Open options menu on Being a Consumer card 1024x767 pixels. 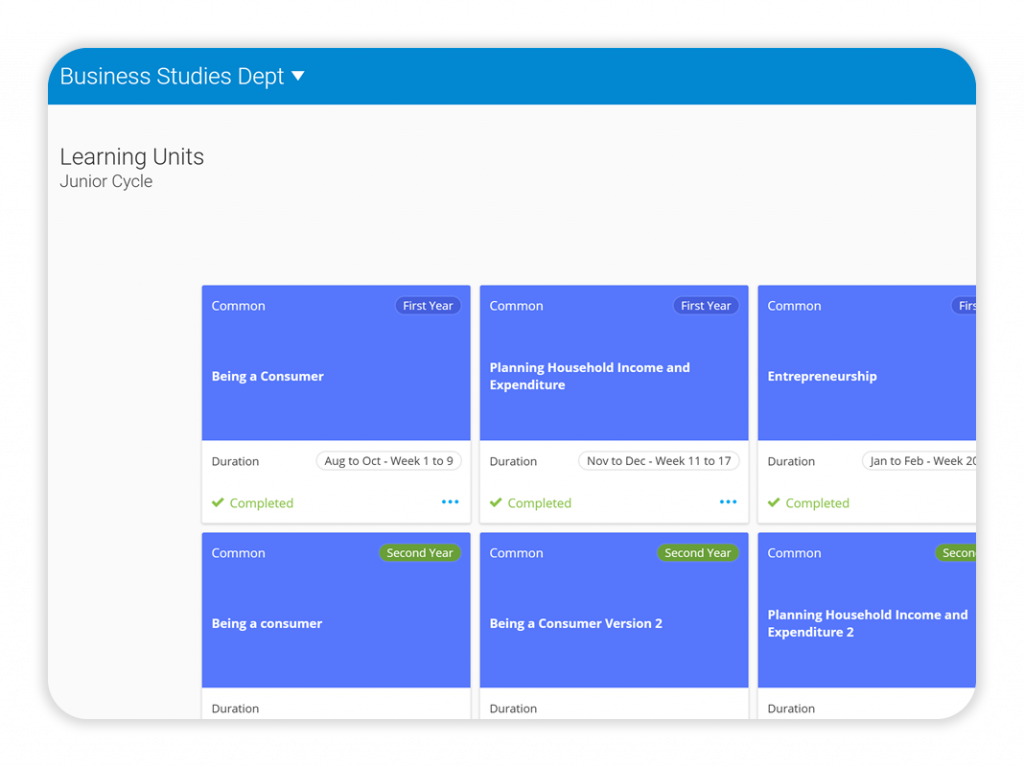click(x=449, y=502)
